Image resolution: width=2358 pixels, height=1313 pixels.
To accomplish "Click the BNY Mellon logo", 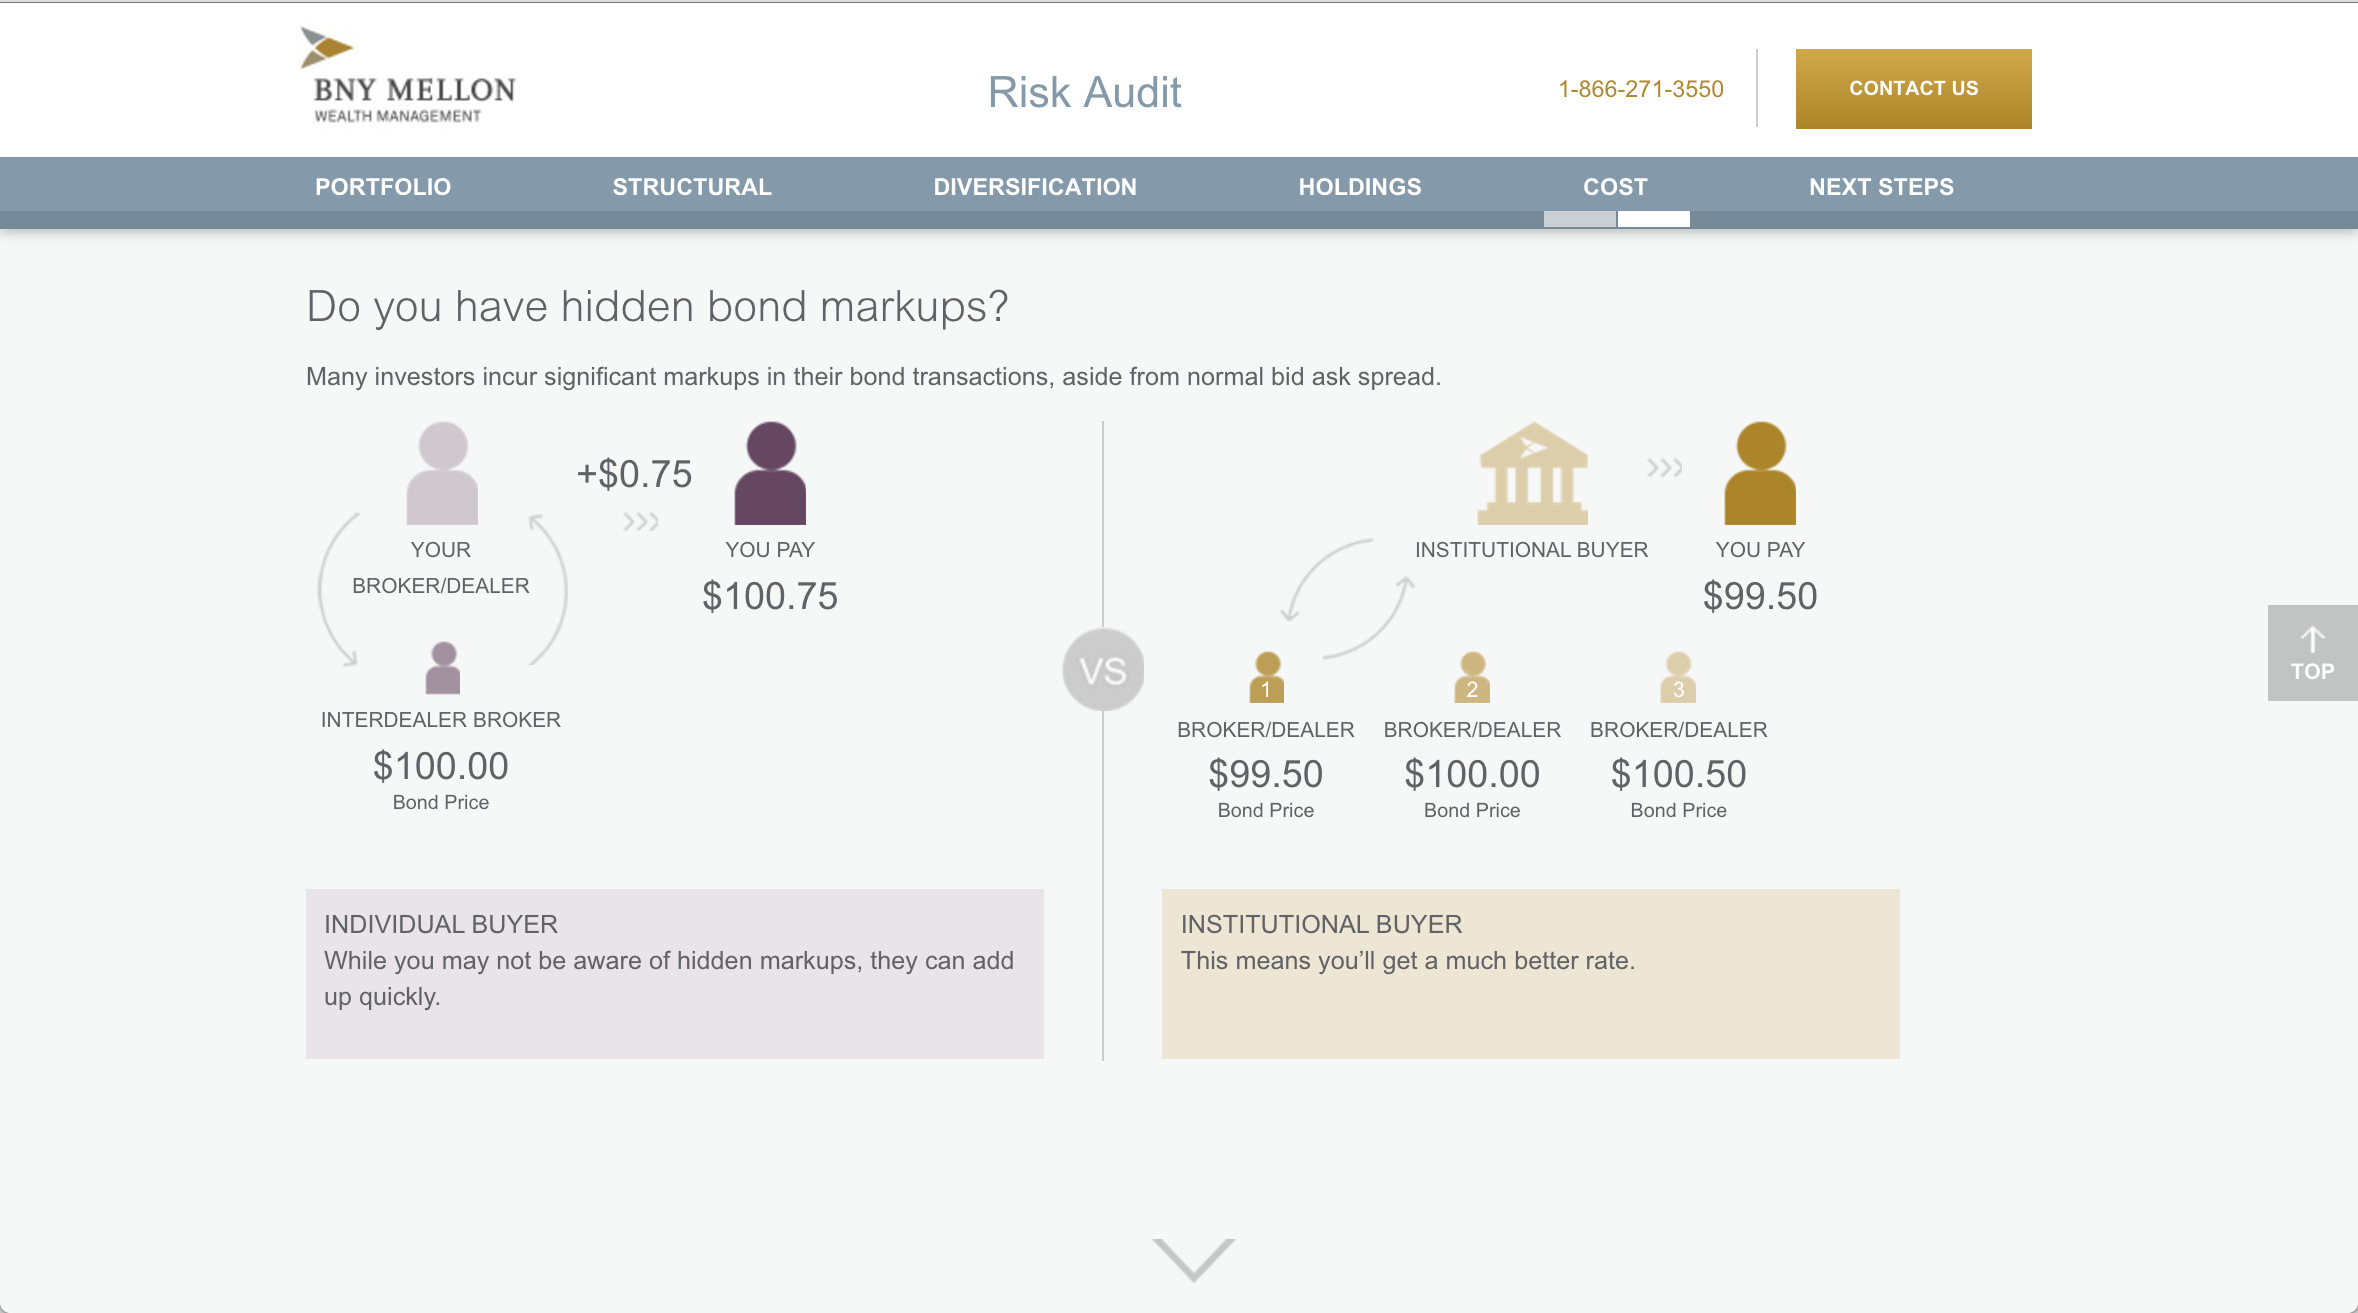I will click(x=408, y=77).
